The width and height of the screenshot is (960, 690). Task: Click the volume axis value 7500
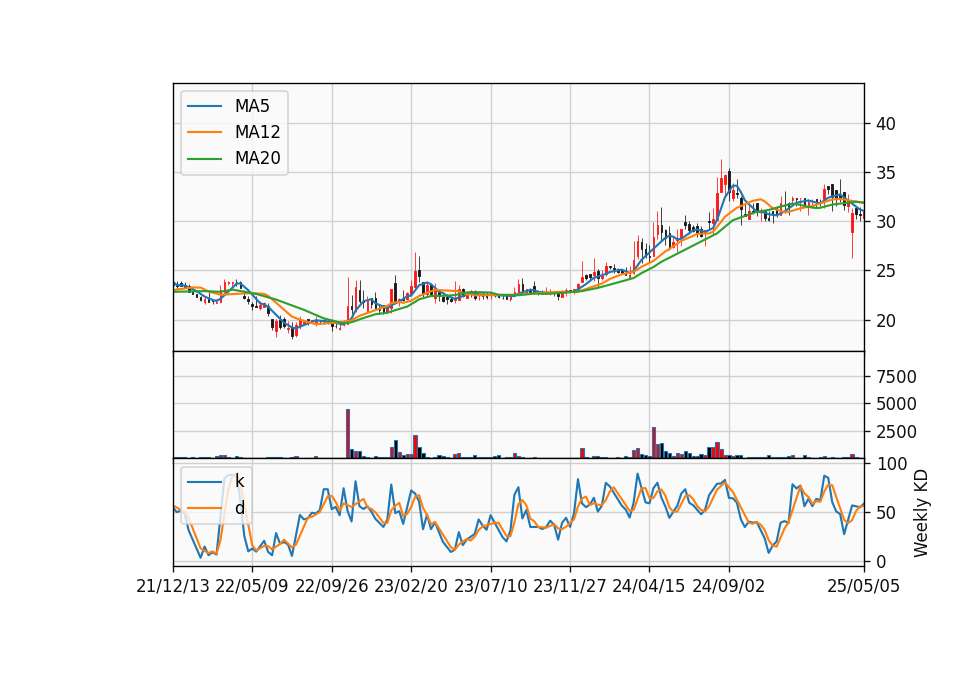(x=896, y=377)
